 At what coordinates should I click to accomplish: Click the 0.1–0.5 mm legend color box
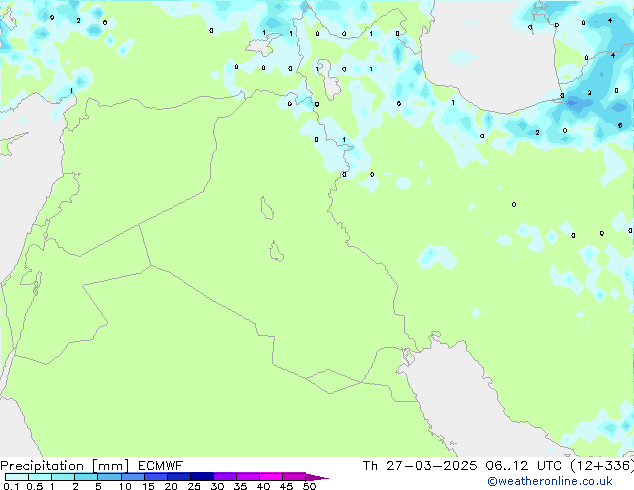click(17, 477)
